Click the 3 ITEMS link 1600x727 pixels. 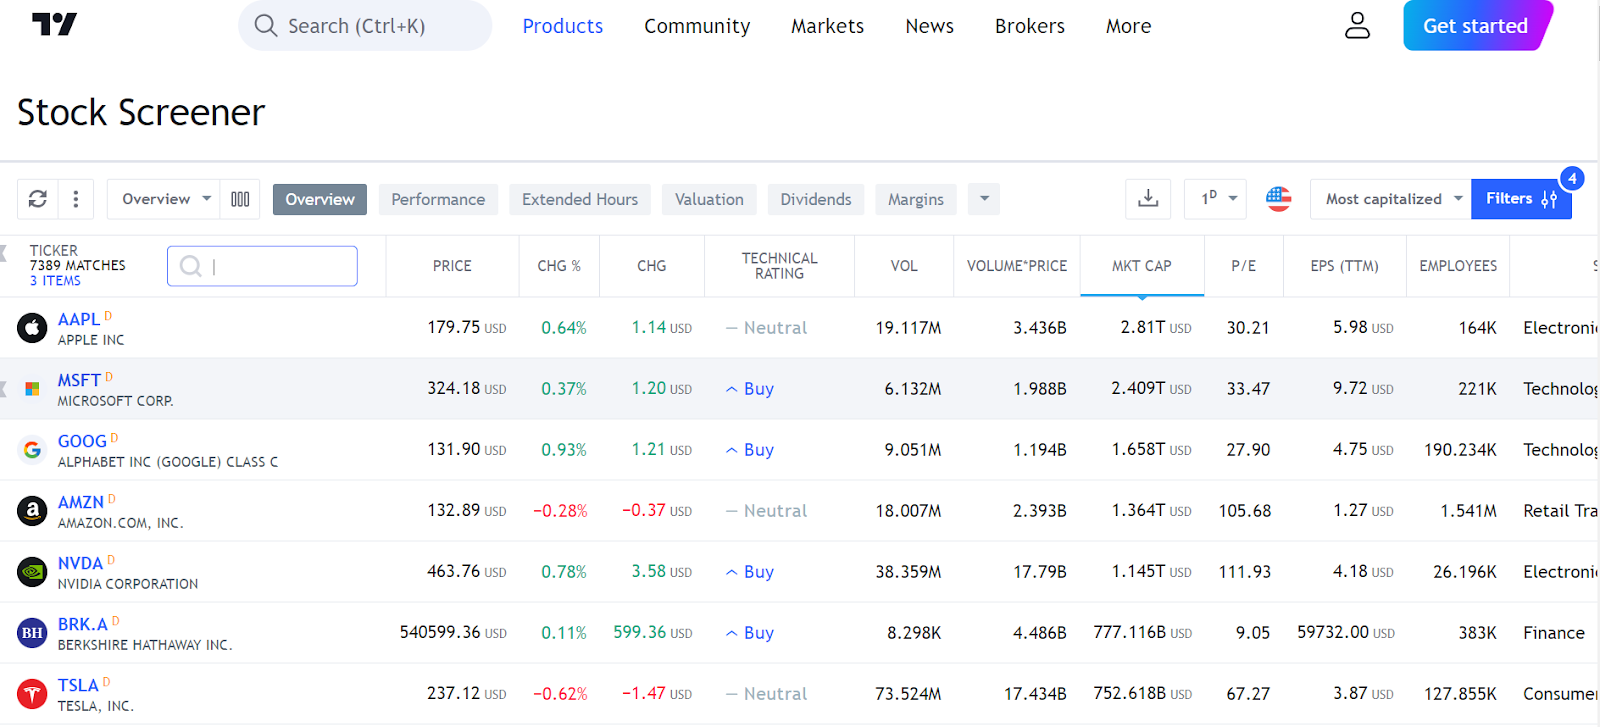pyautogui.click(x=55, y=281)
